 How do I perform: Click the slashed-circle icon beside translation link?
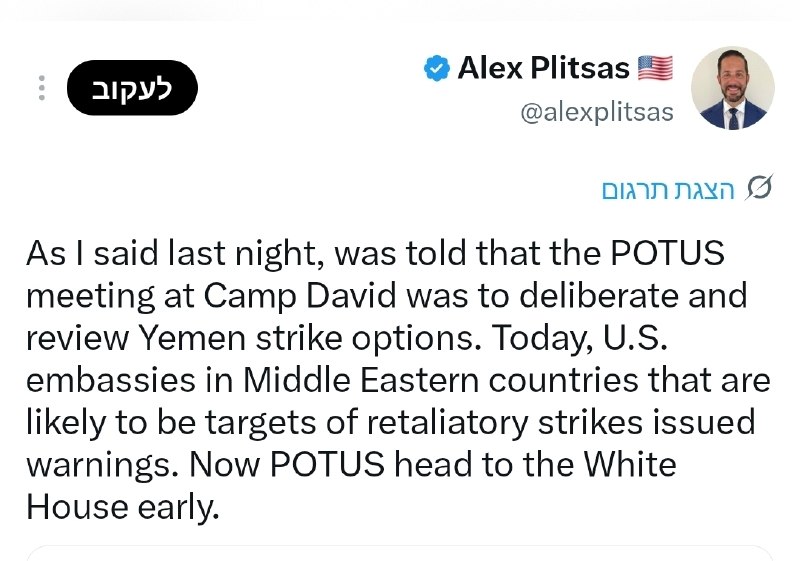point(758,188)
